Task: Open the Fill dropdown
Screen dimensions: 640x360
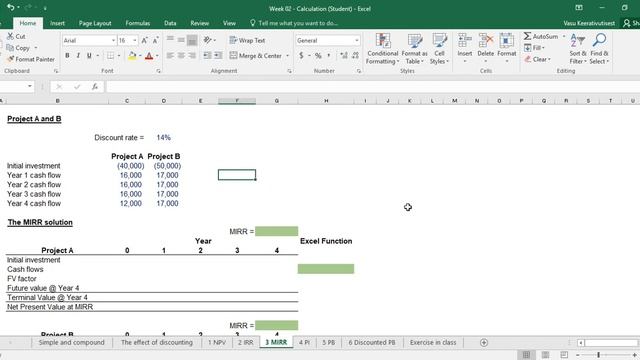Action: [x=534, y=48]
